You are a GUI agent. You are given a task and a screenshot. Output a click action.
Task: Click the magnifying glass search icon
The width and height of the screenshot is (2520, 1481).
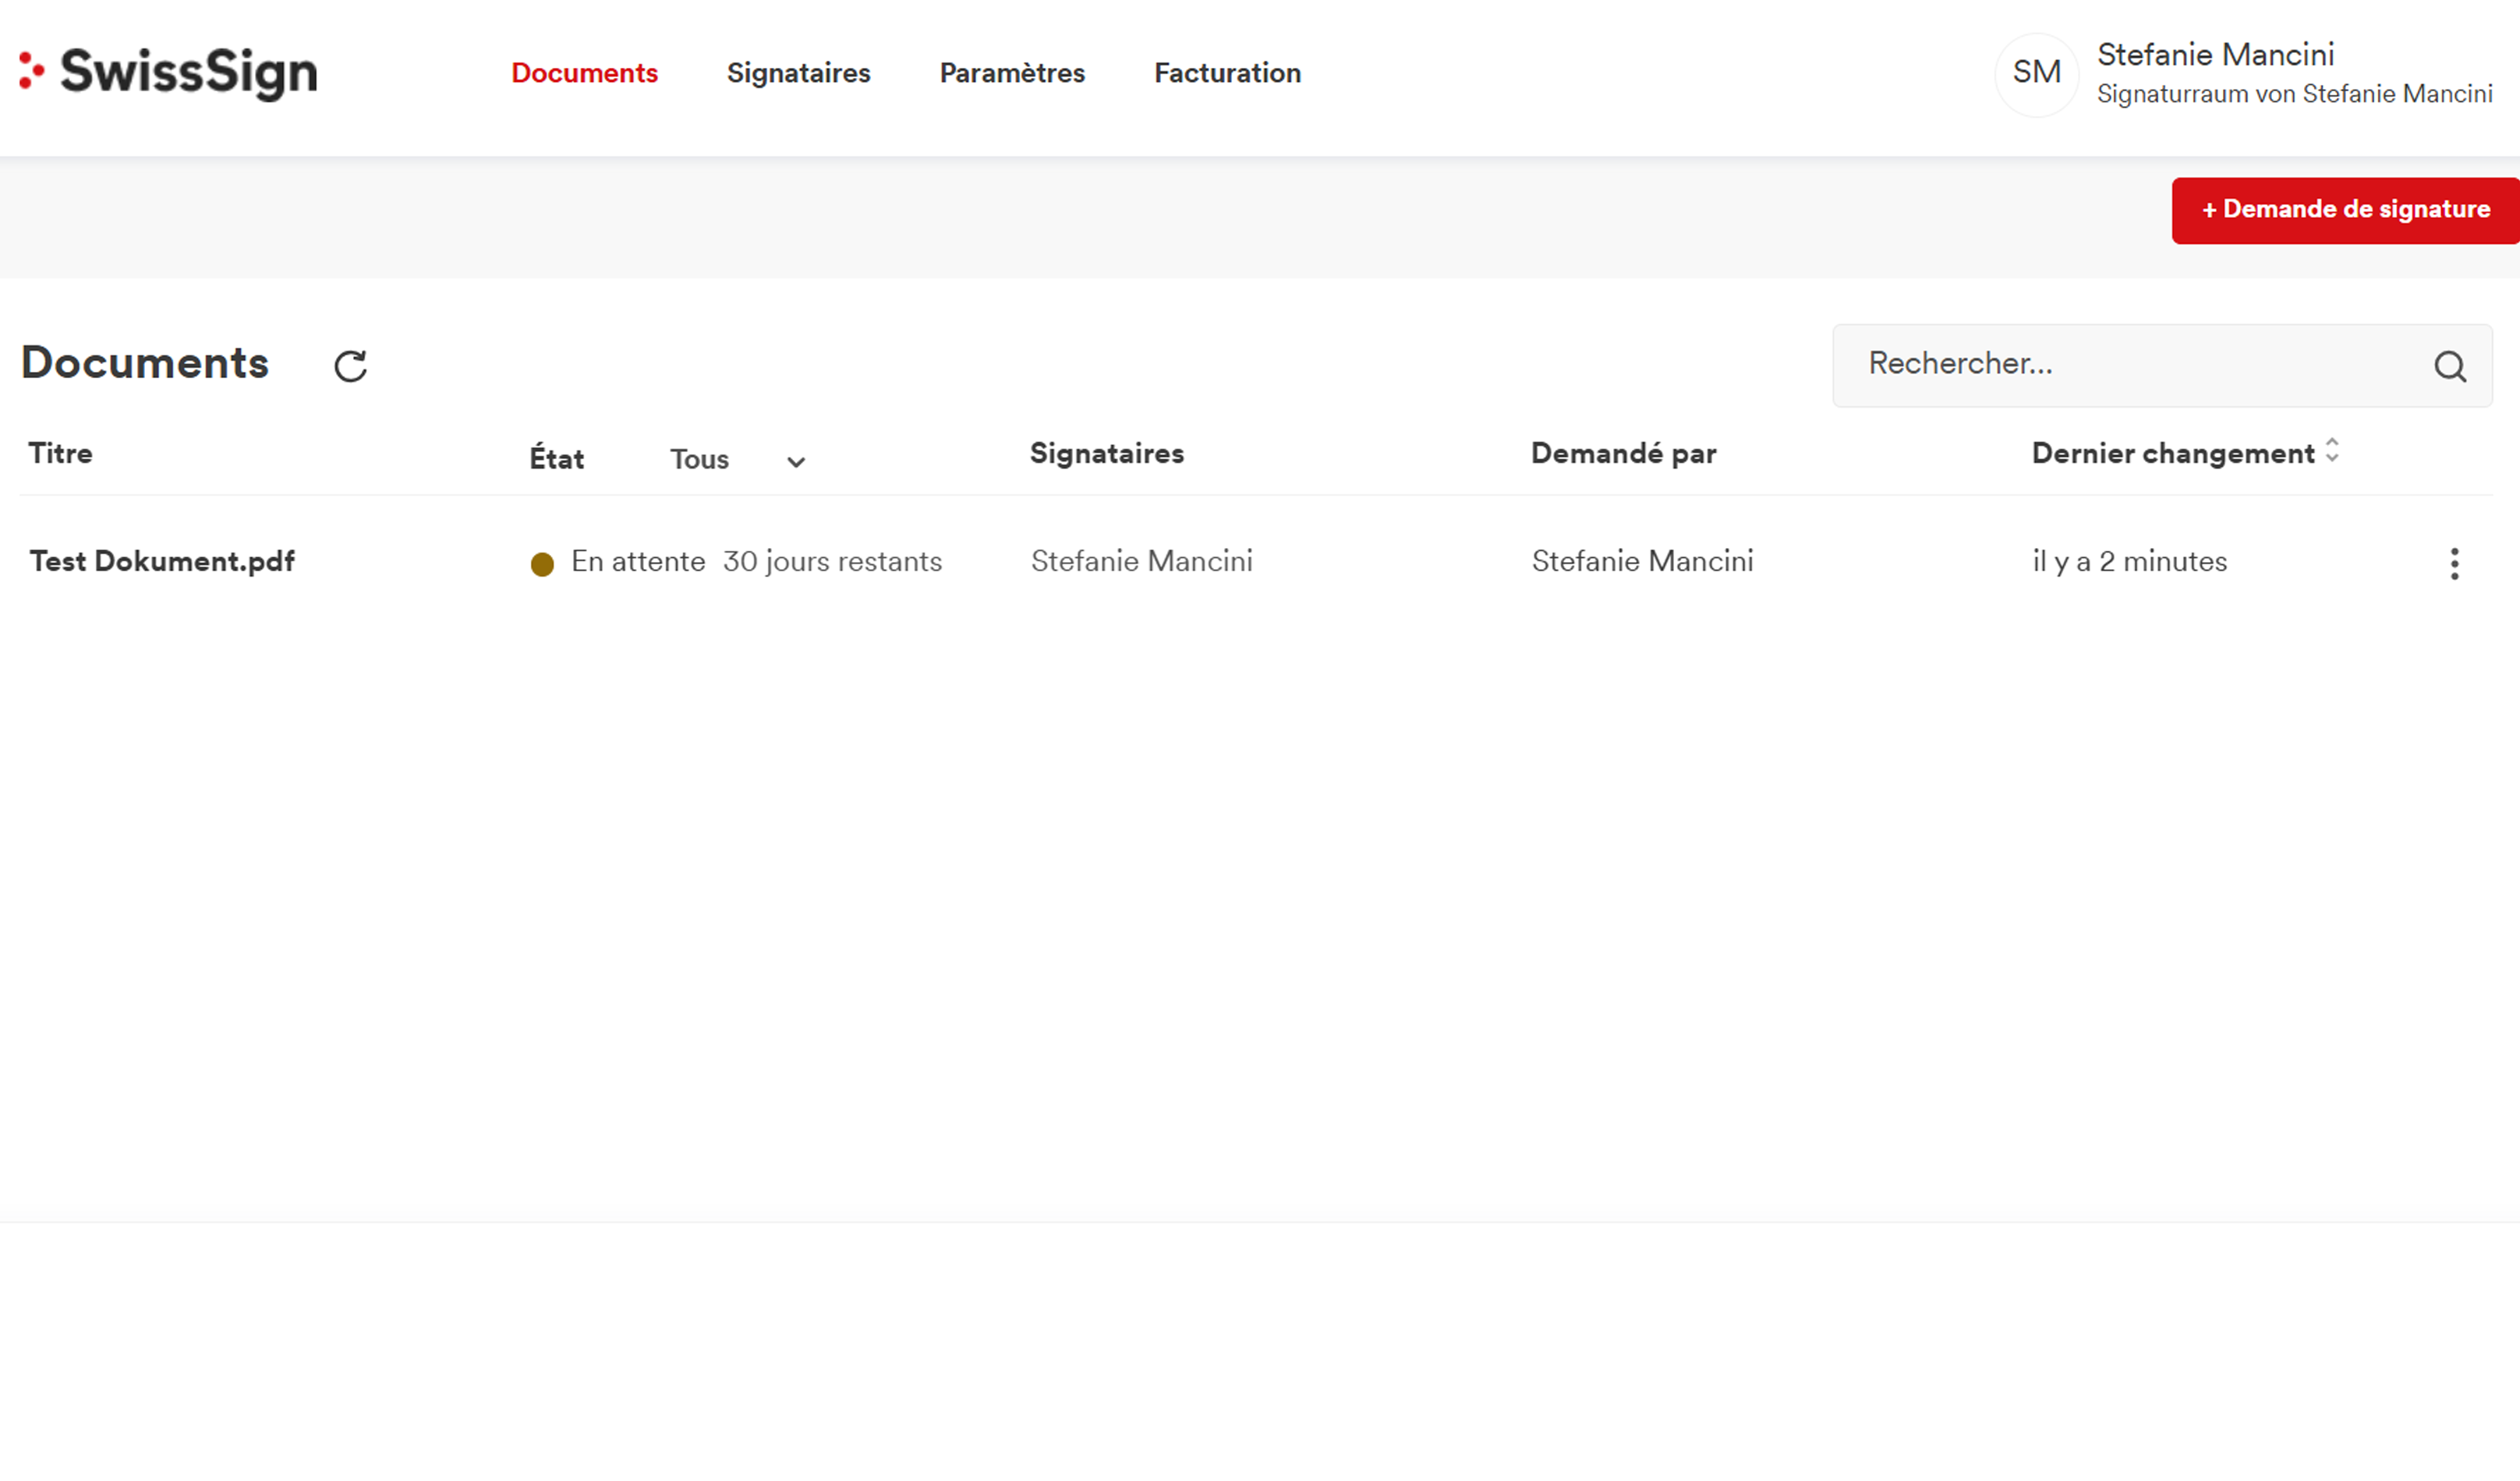[2449, 366]
